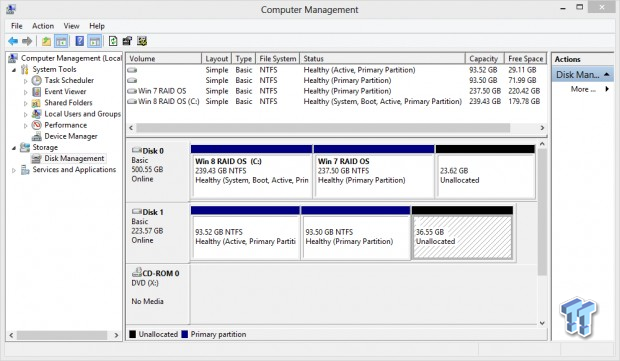The height and width of the screenshot is (361, 620).
Task: Click scroll down arrow of disk view
Action: 542,323
